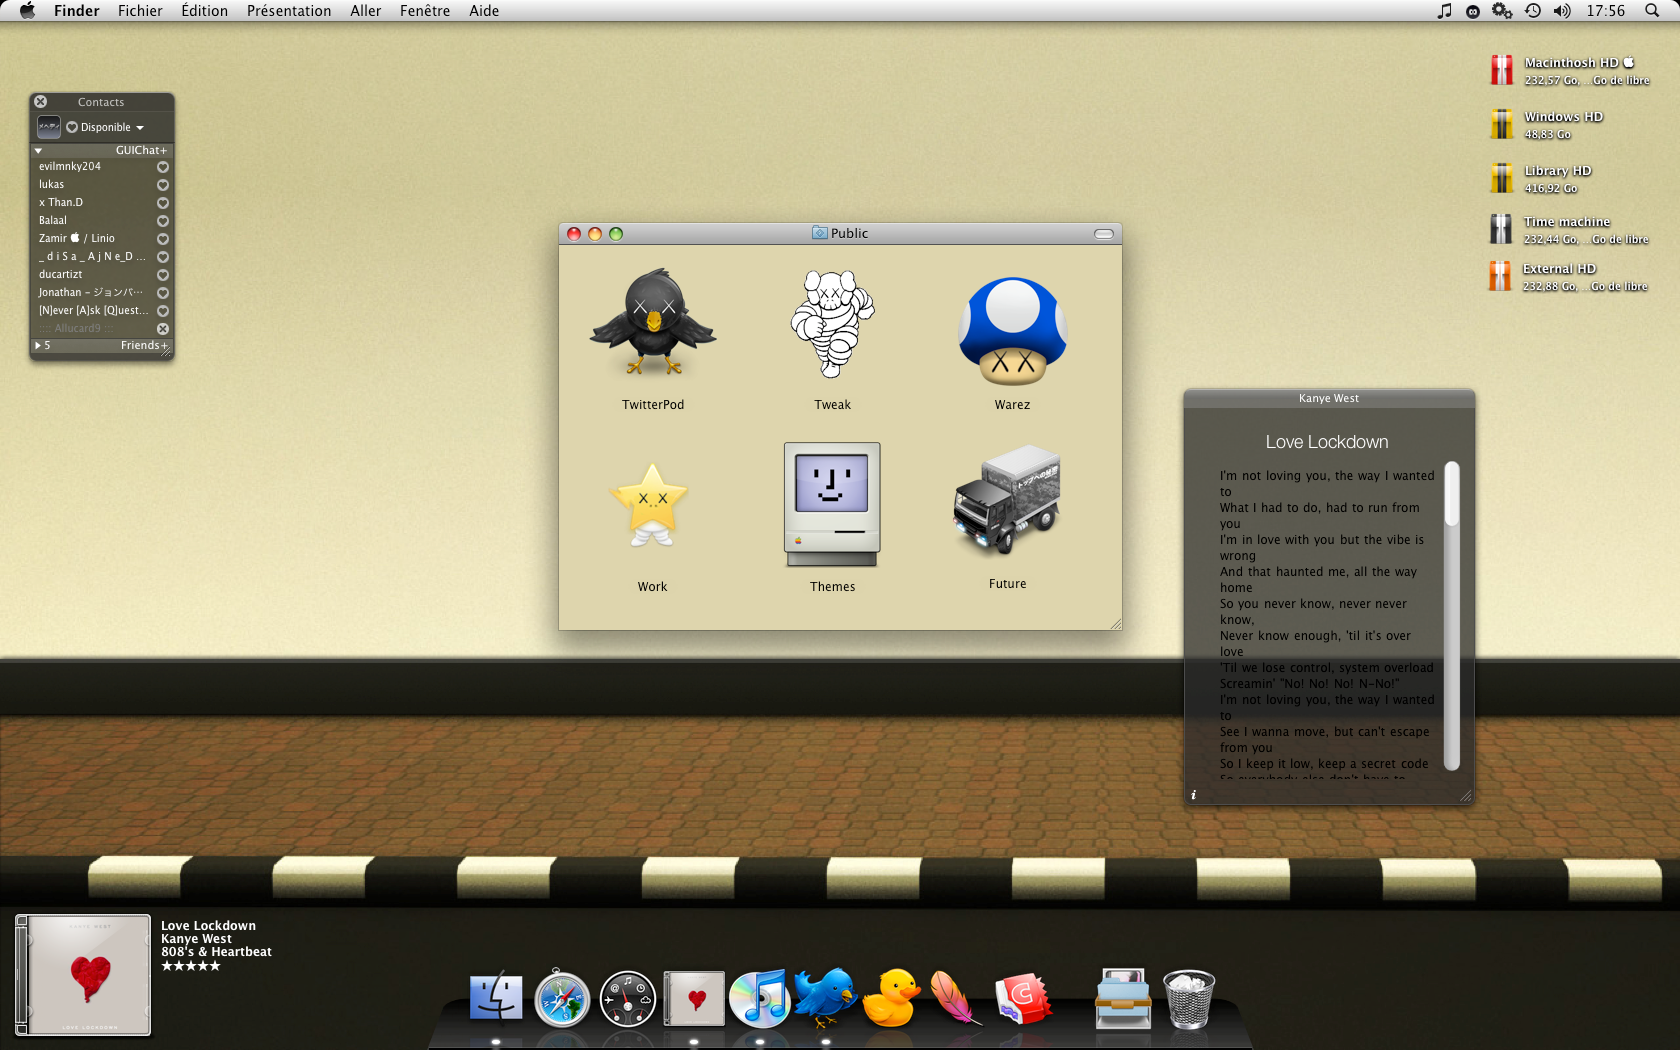Click status indicator beside x Than.D
This screenshot has height=1050, width=1680.
pos(163,203)
